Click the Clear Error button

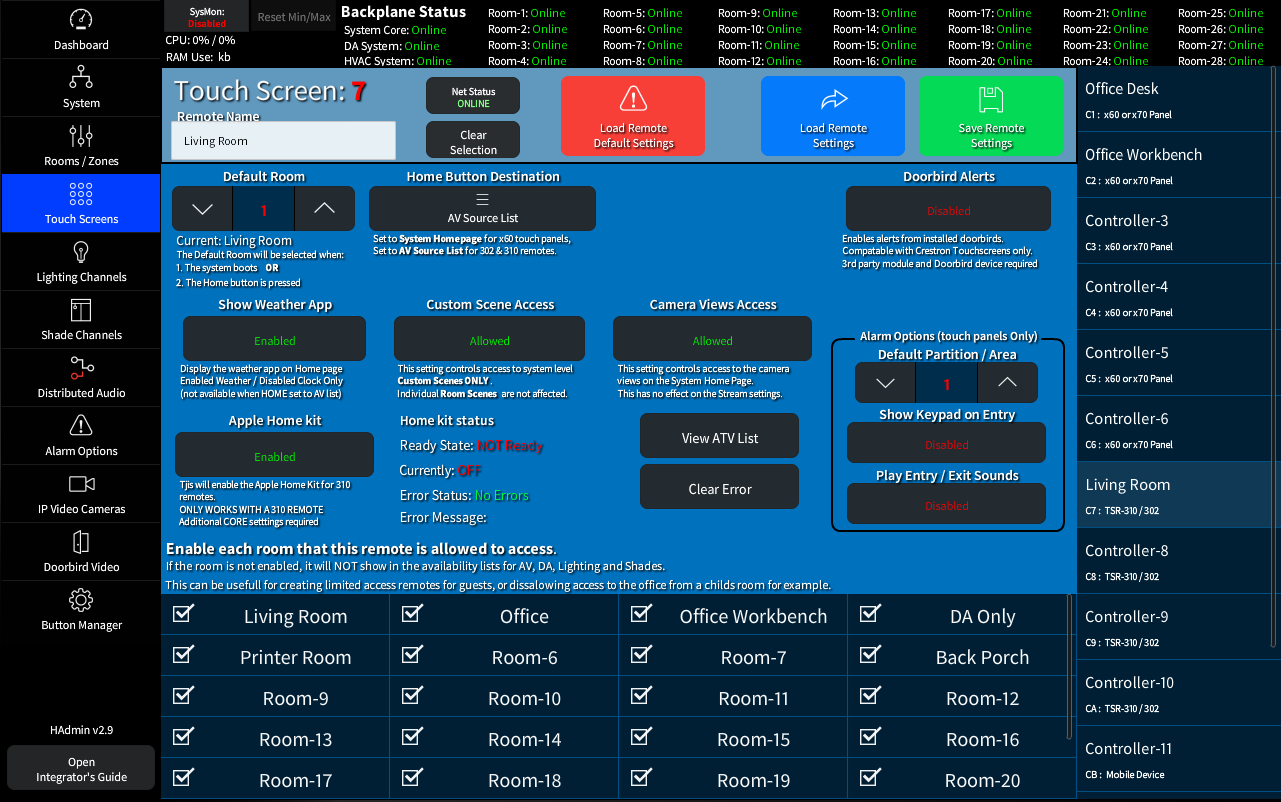(719, 488)
